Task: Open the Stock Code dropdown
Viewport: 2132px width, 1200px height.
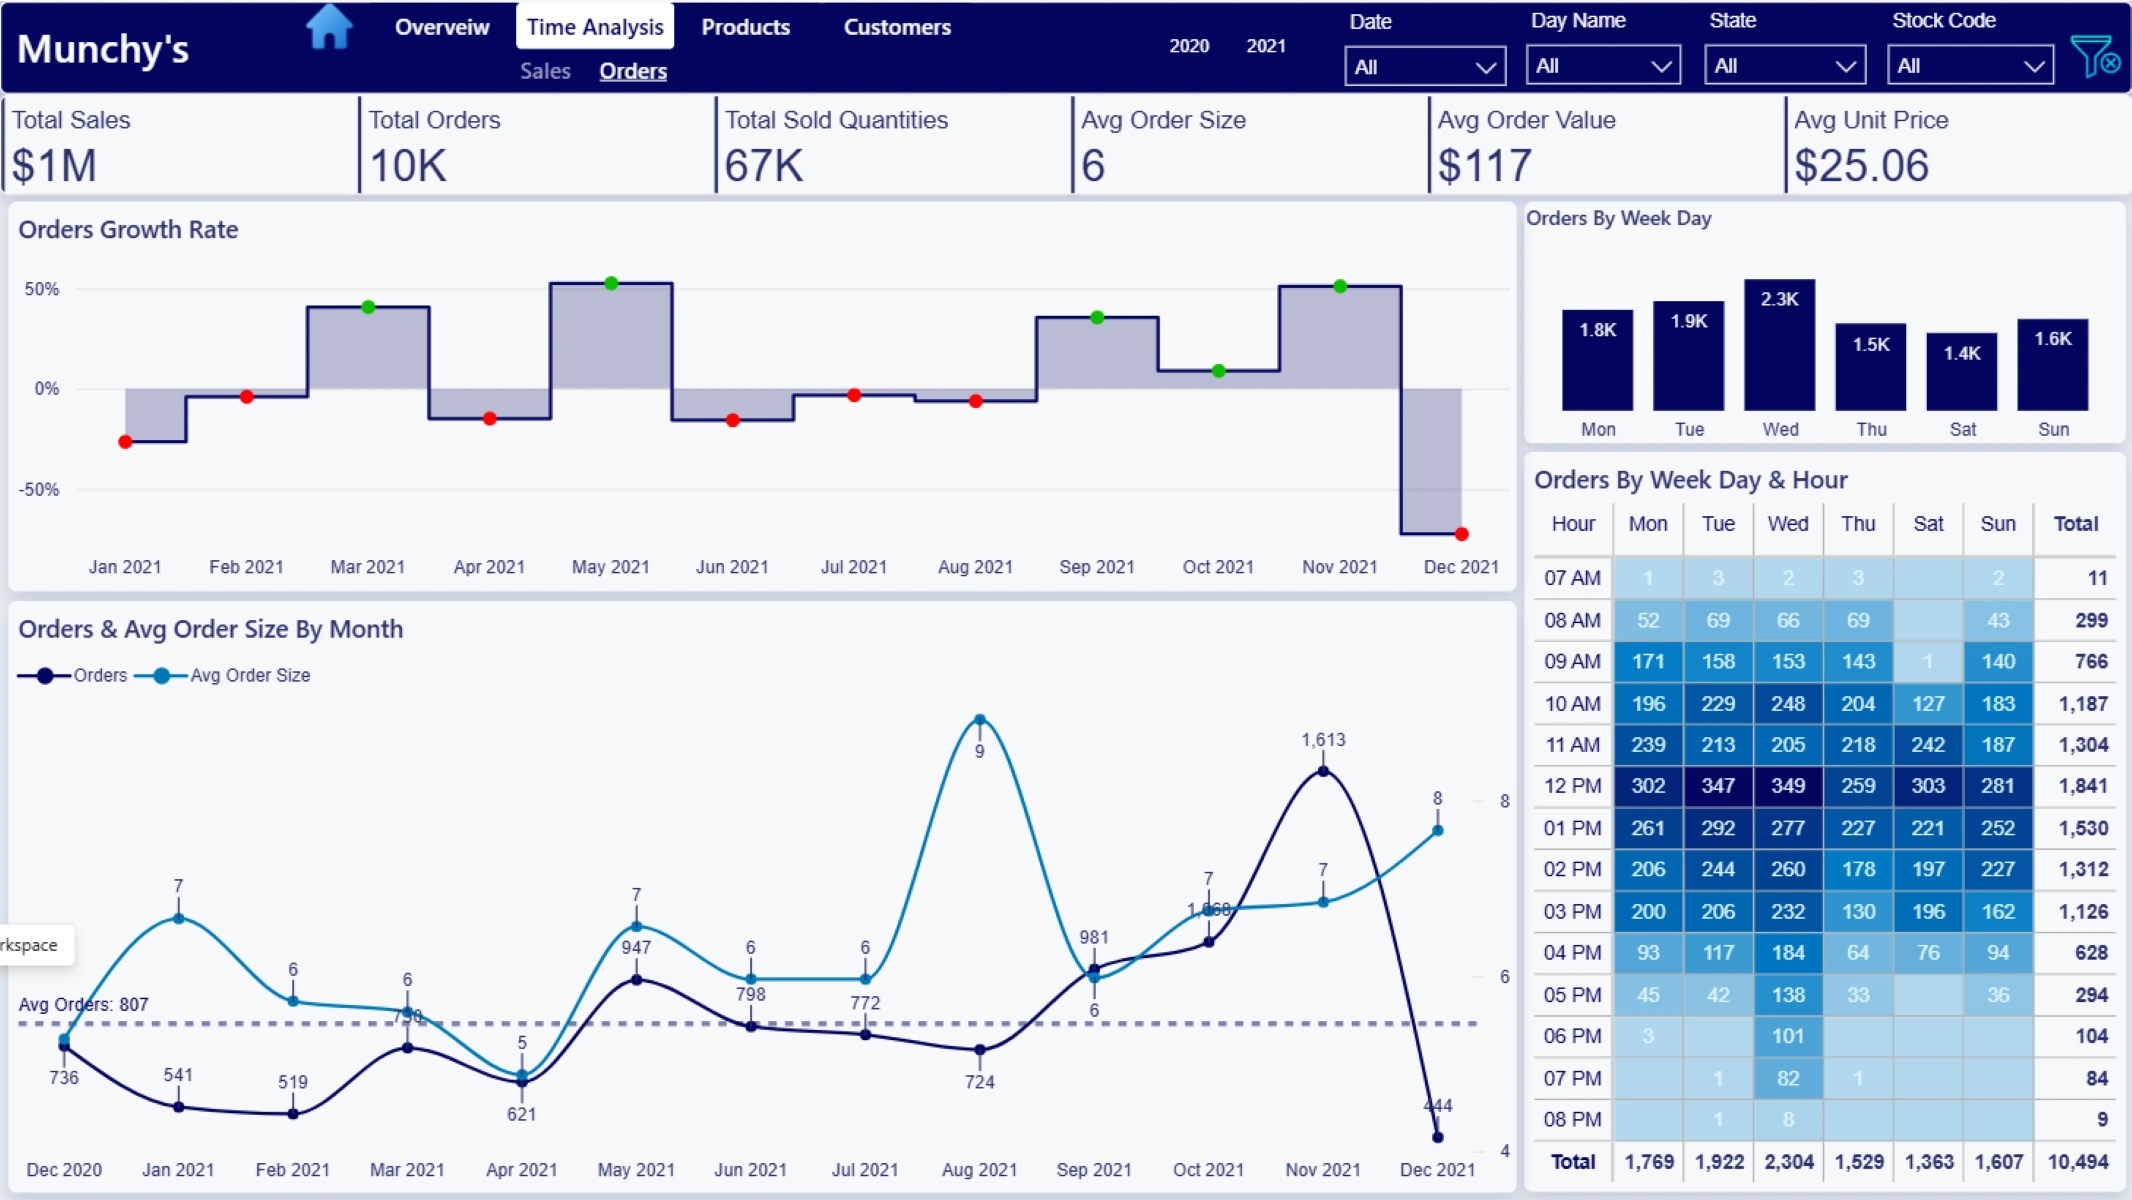Action: pos(1969,66)
